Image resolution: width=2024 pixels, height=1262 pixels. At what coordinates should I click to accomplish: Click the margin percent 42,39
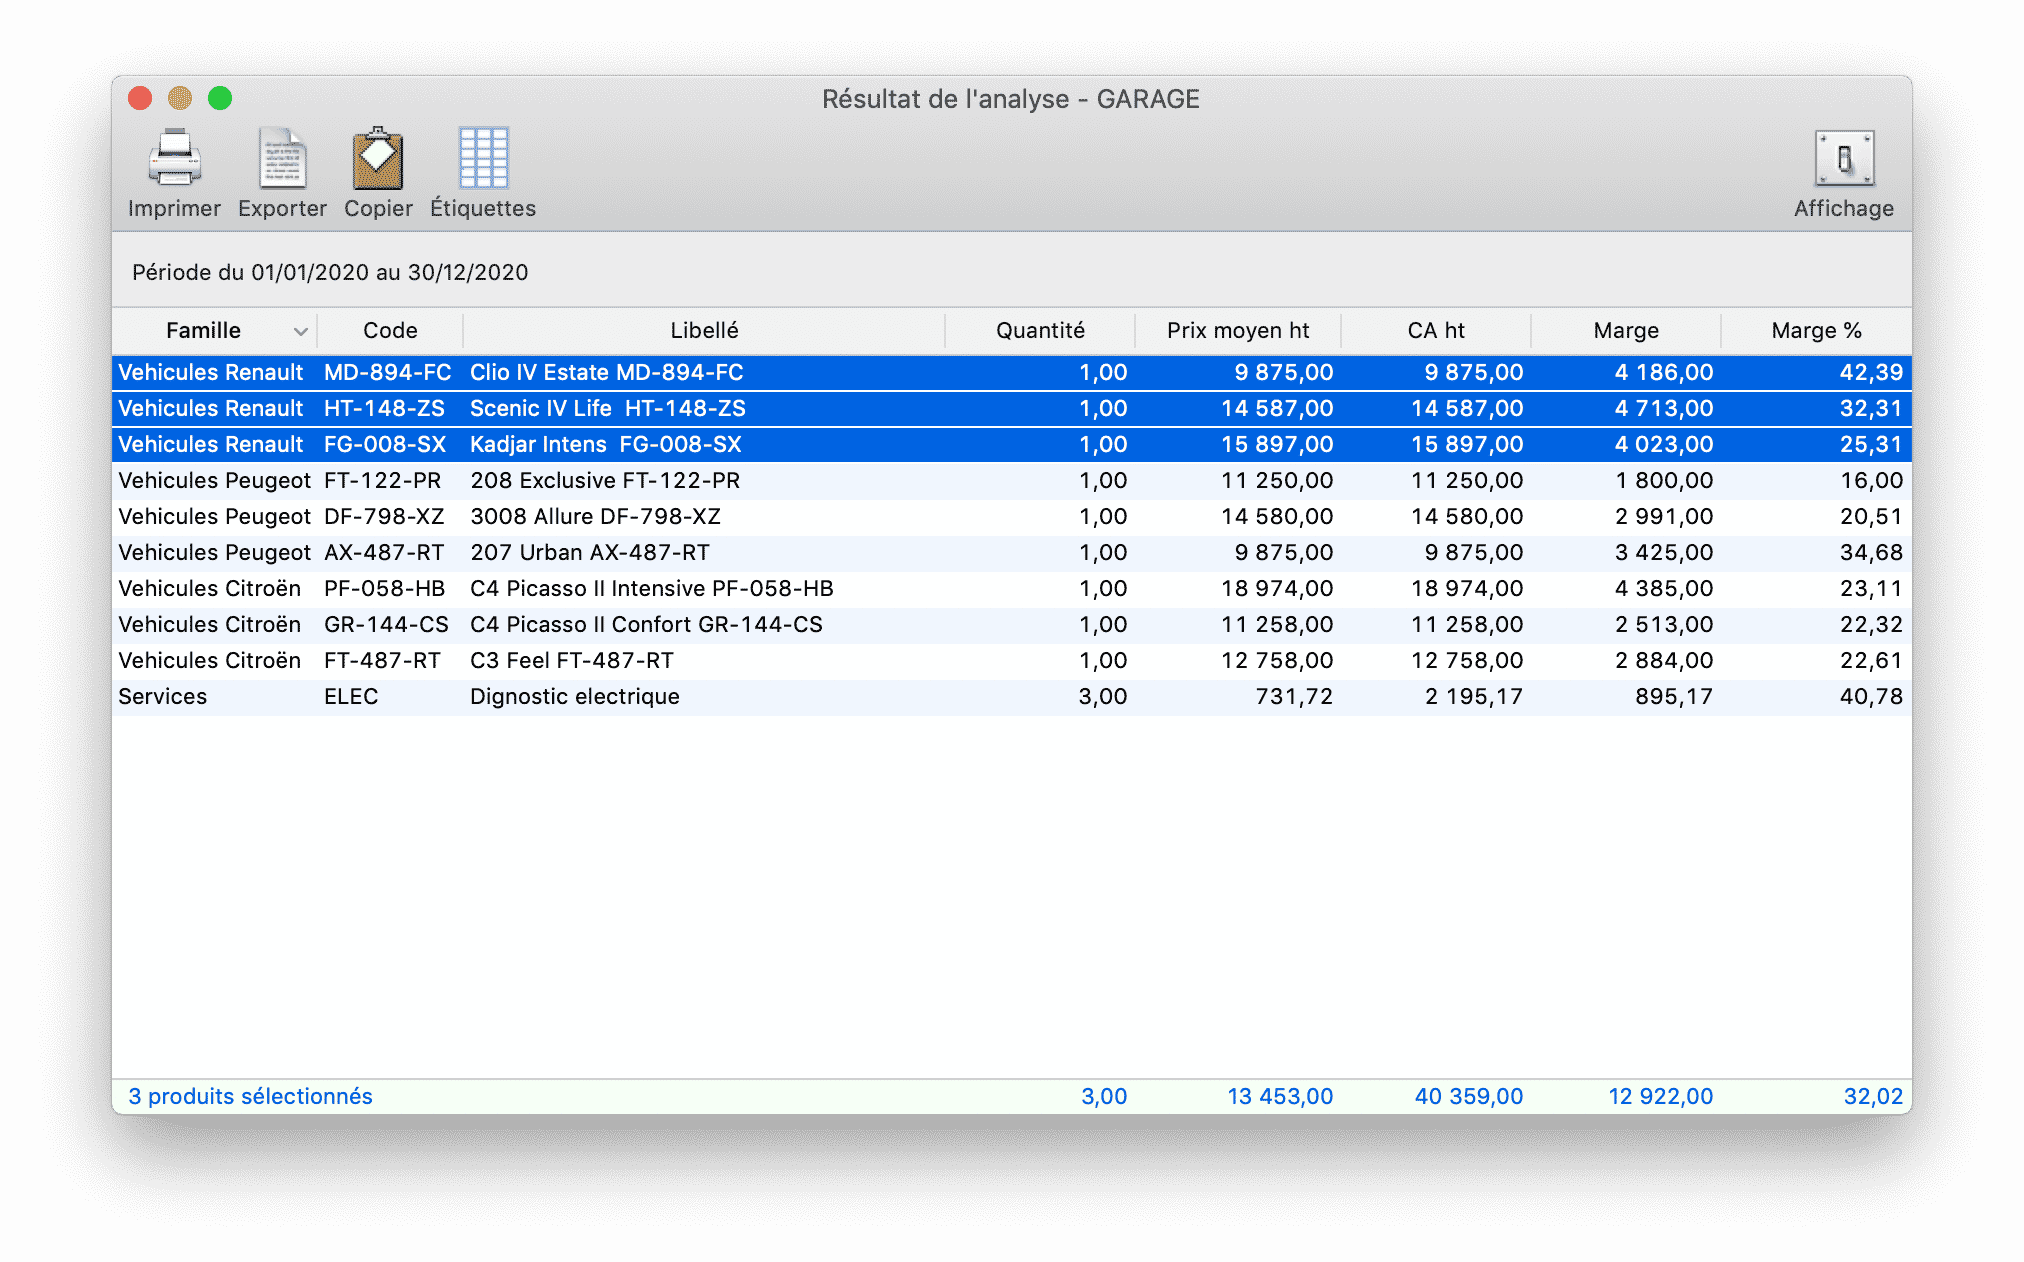click(1871, 372)
